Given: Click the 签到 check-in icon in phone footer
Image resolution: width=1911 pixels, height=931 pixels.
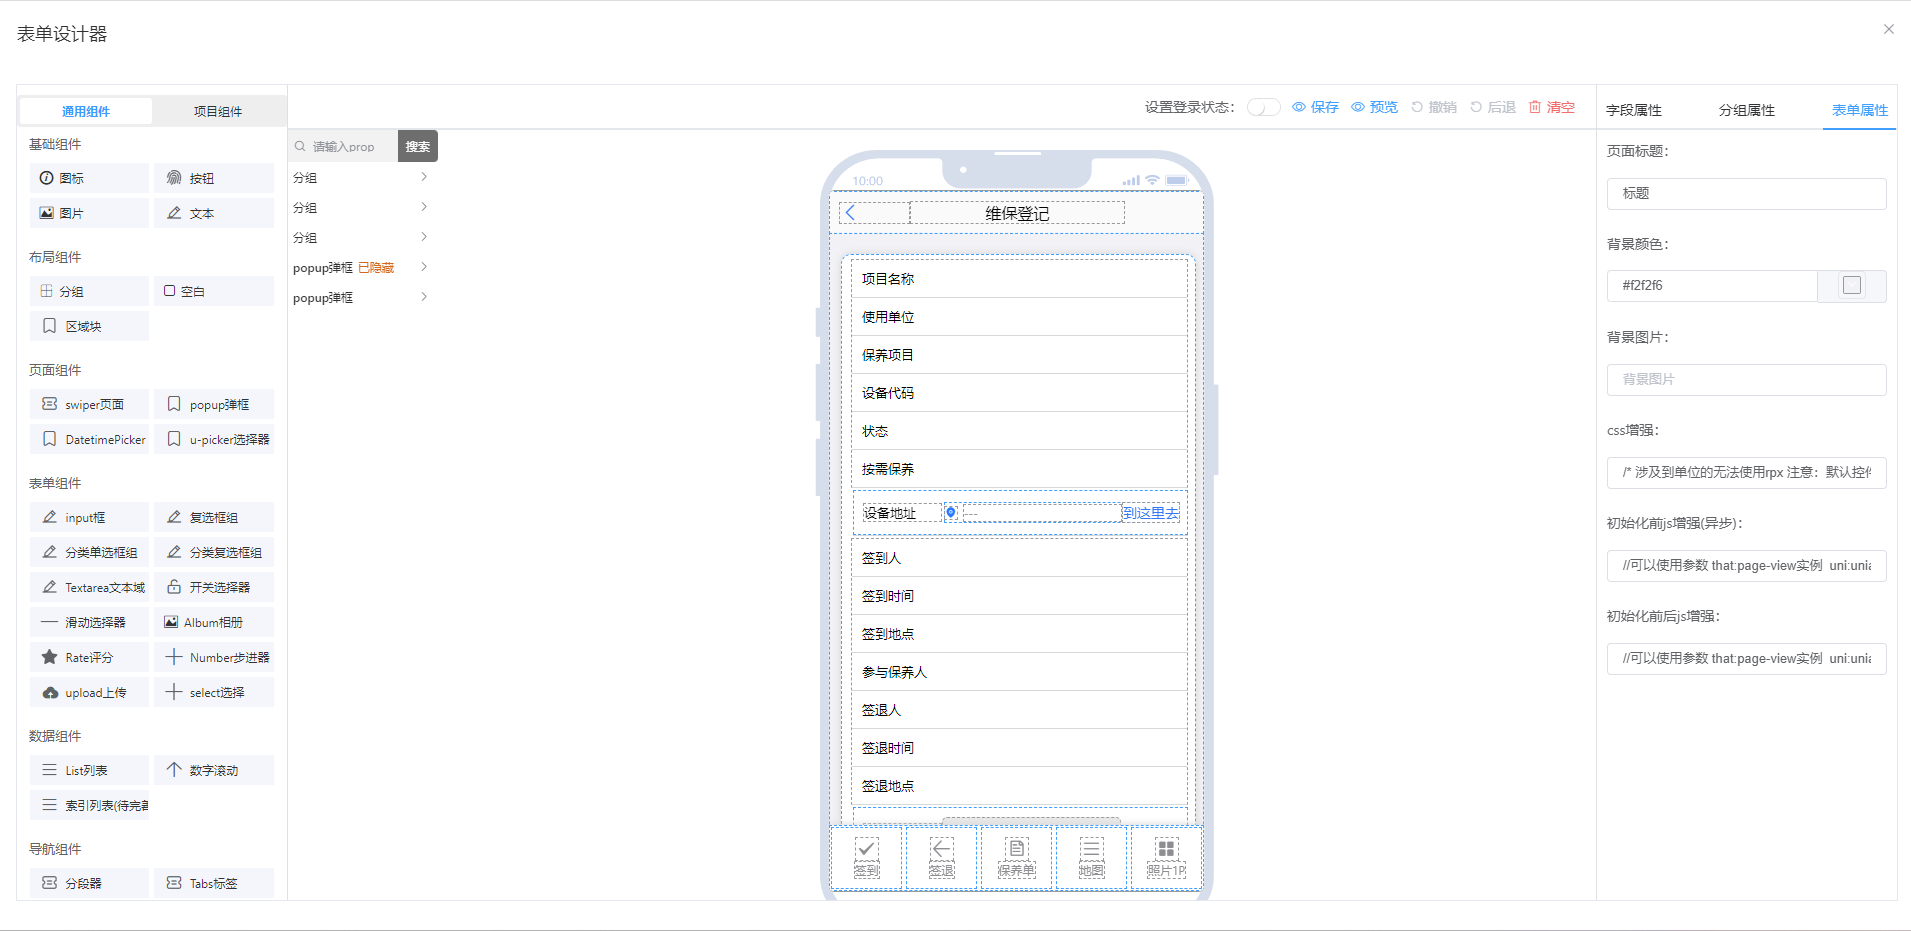Looking at the screenshot, I should tap(866, 849).
